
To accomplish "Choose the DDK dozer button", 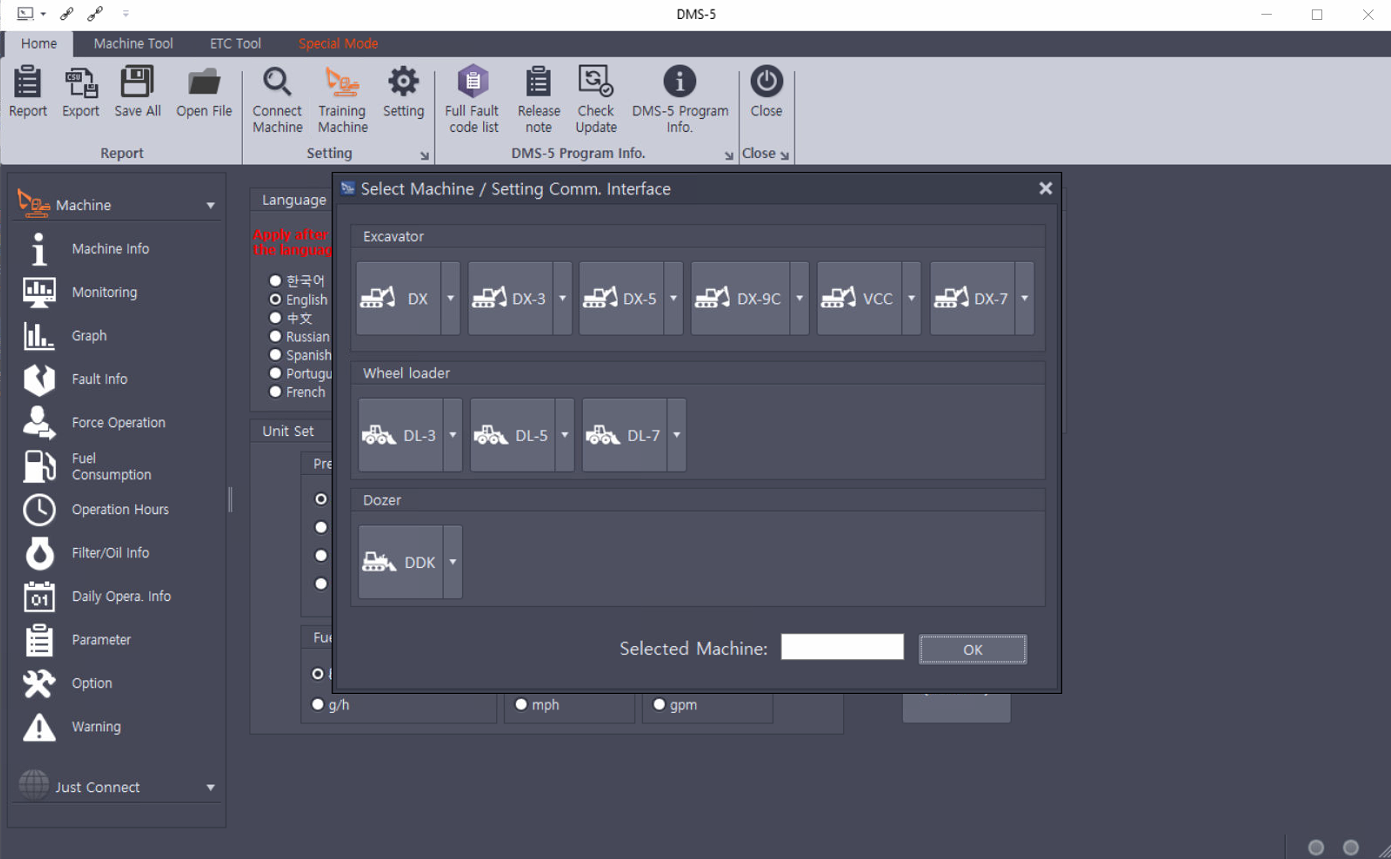I will 400,562.
